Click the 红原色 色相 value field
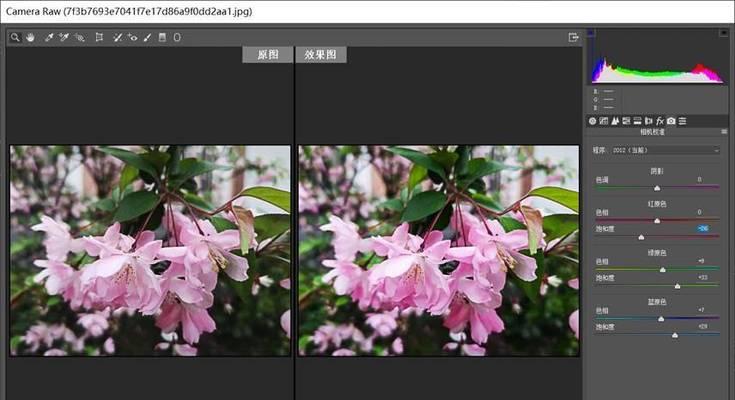The image size is (735, 400). (x=699, y=212)
